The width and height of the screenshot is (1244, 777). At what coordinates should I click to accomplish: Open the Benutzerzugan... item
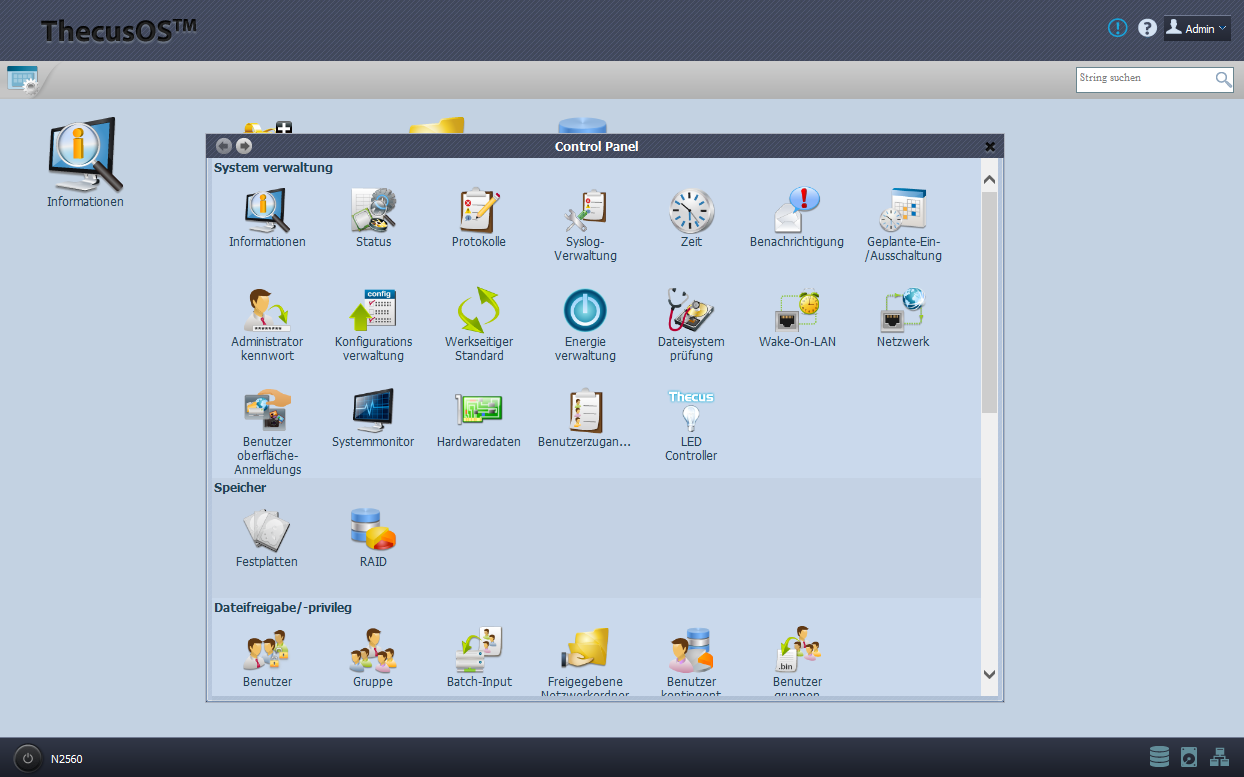[x=585, y=418]
